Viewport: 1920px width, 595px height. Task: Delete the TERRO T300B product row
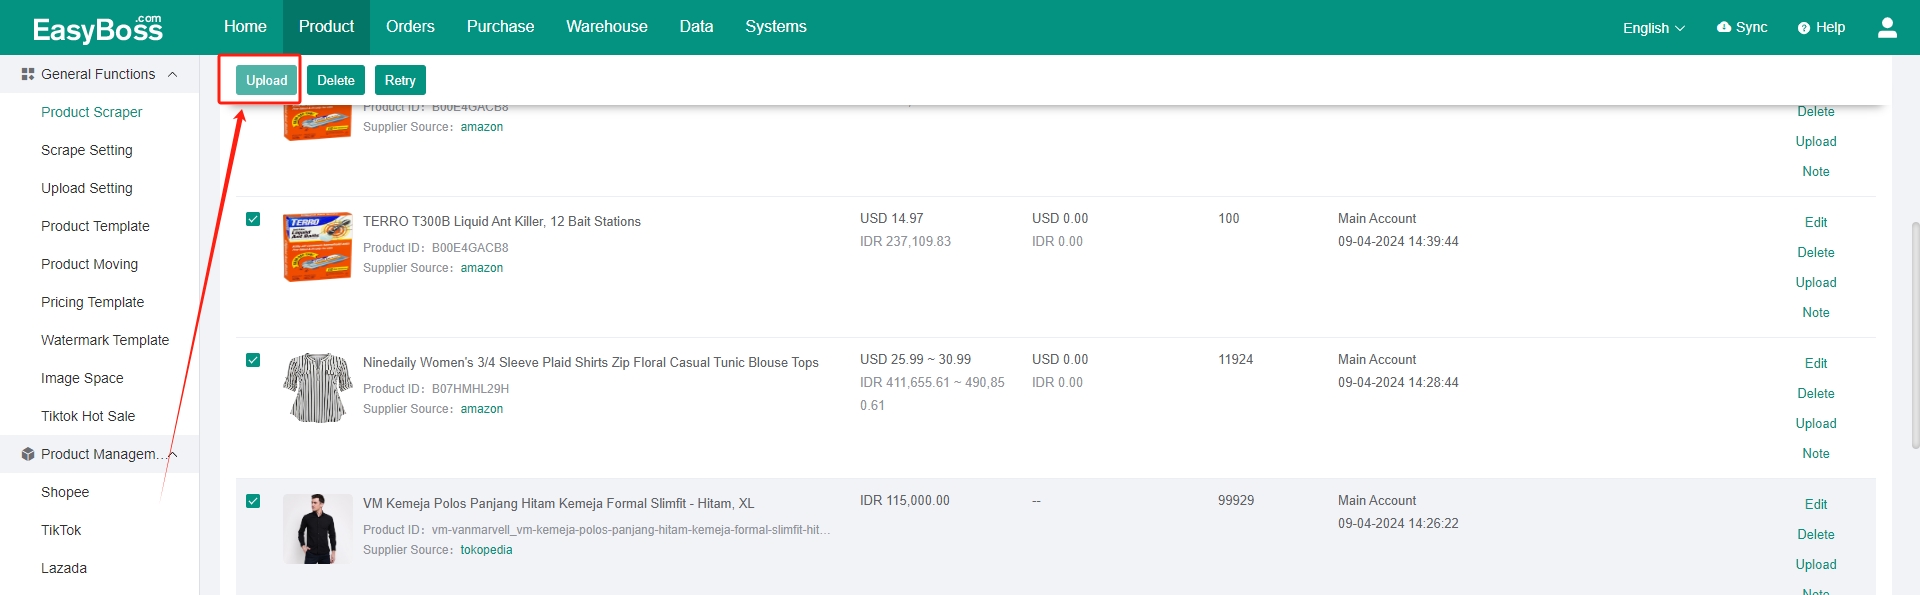pos(1816,252)
